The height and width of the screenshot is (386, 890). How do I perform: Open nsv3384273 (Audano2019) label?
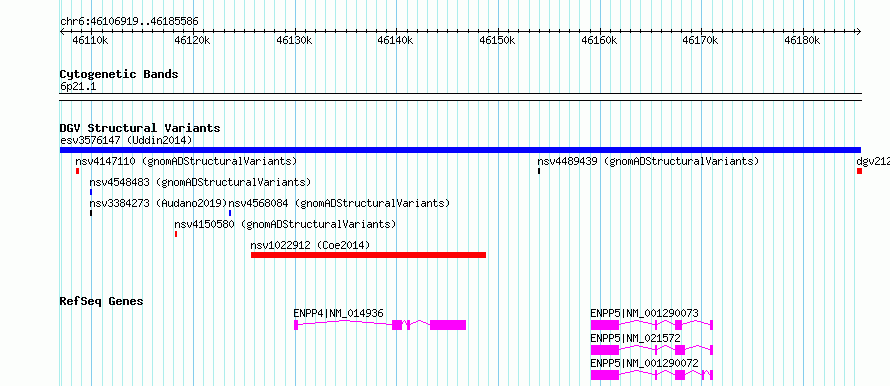(x=158, y=203)
